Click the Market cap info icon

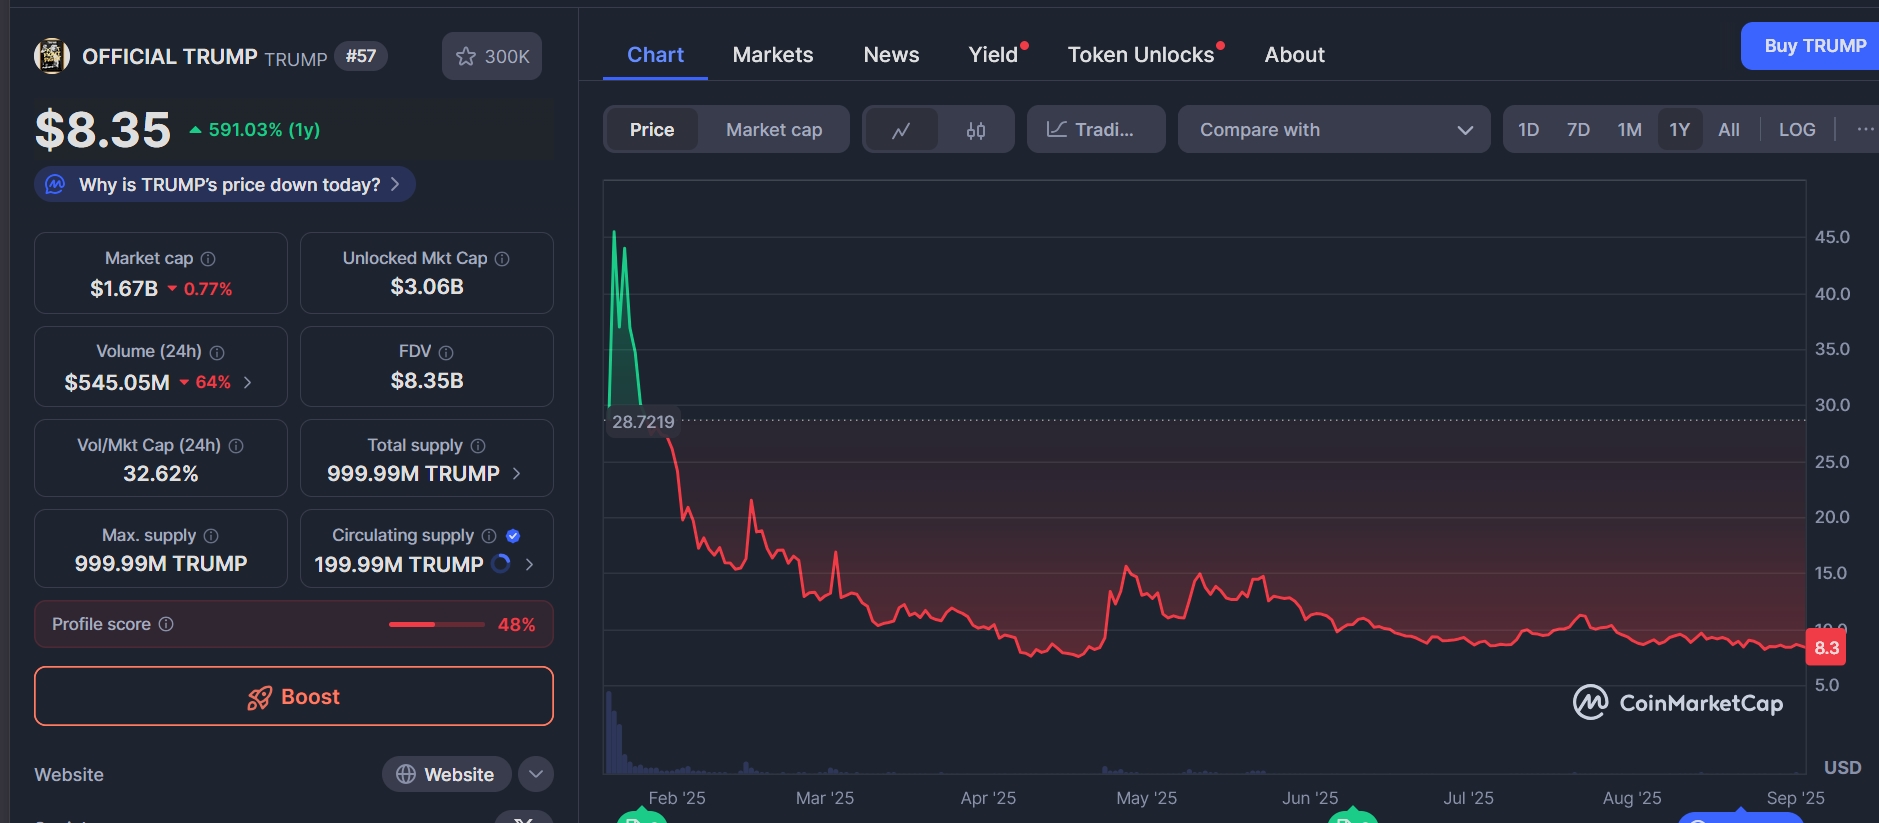[208, 259]
